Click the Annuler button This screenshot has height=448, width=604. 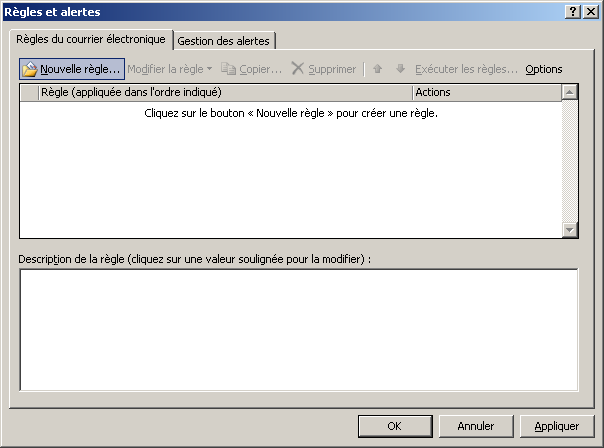[476, 426]
